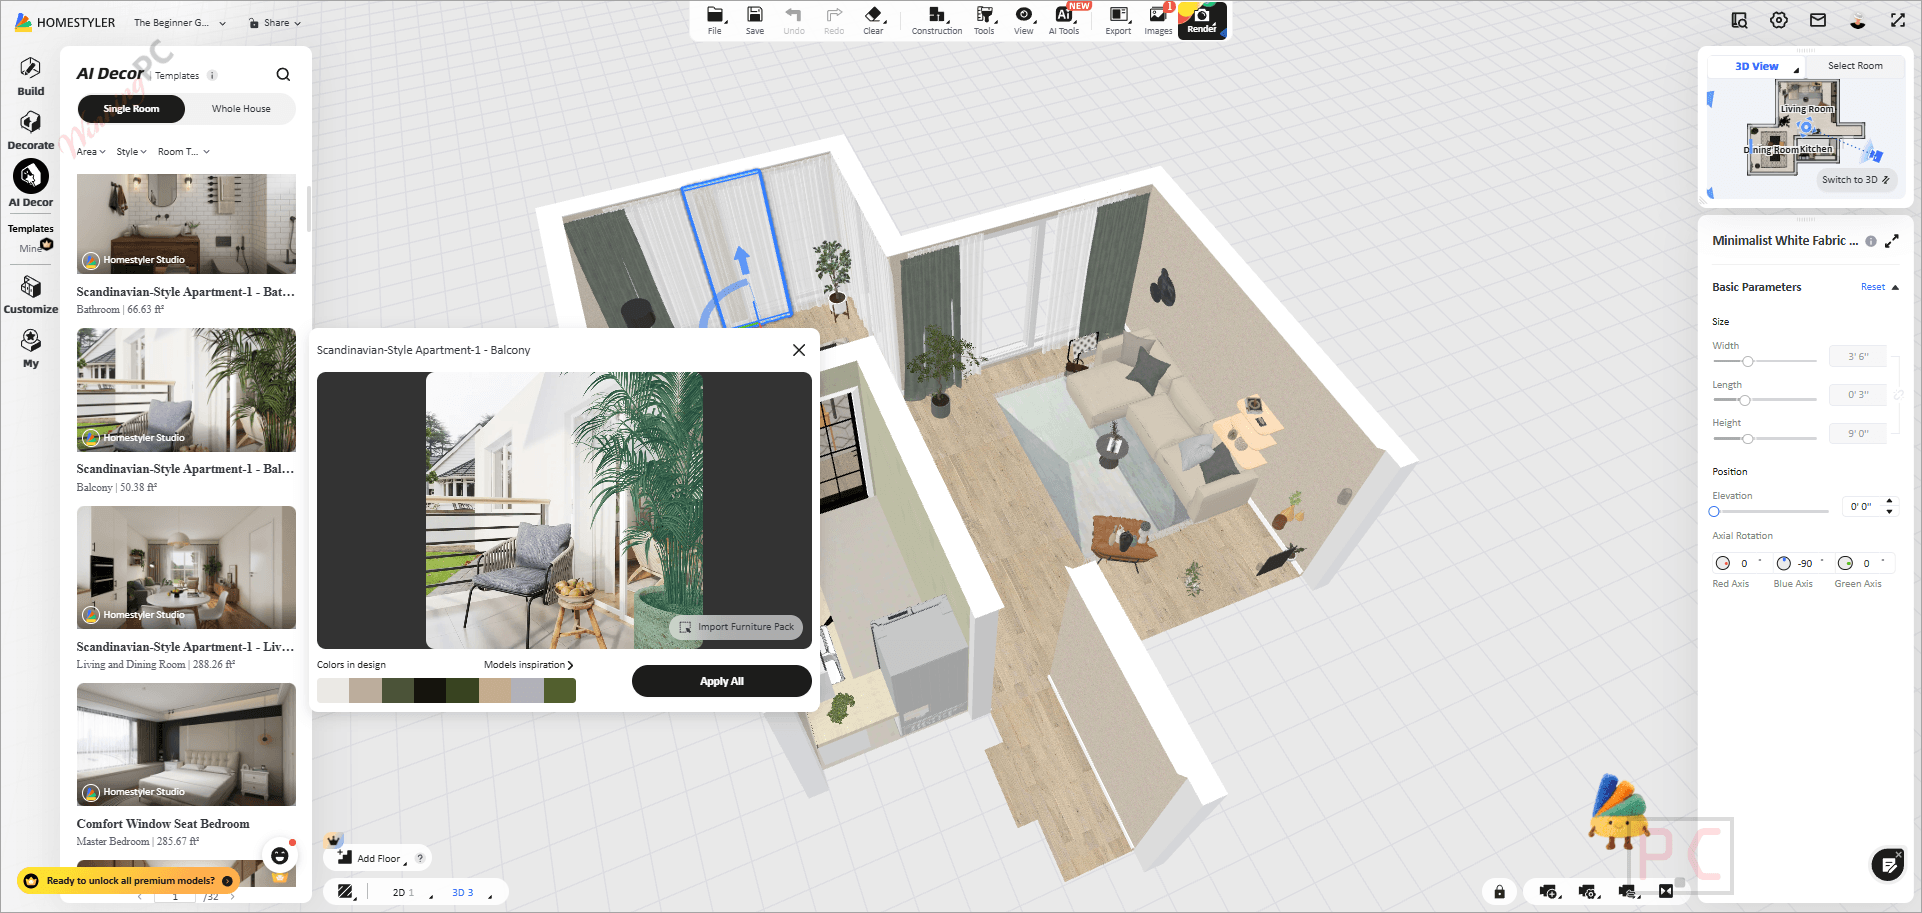Toggle the Red Axis rotation dial

pyautogui.click(x=1723, y=564)
